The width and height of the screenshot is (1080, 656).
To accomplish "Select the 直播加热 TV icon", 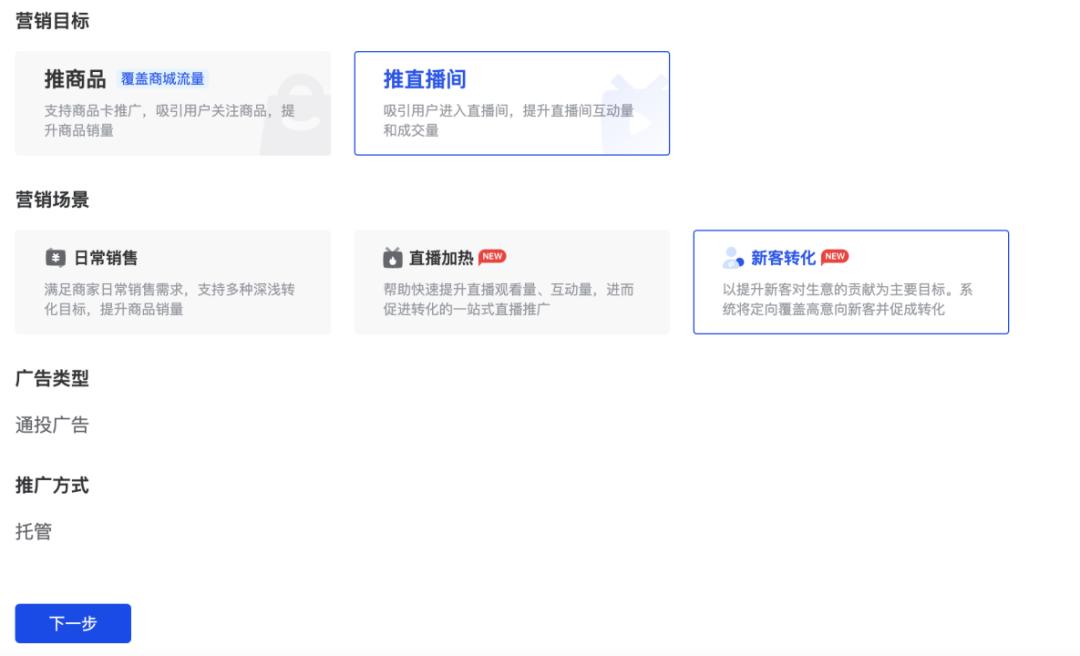I will tap(395, 256).
